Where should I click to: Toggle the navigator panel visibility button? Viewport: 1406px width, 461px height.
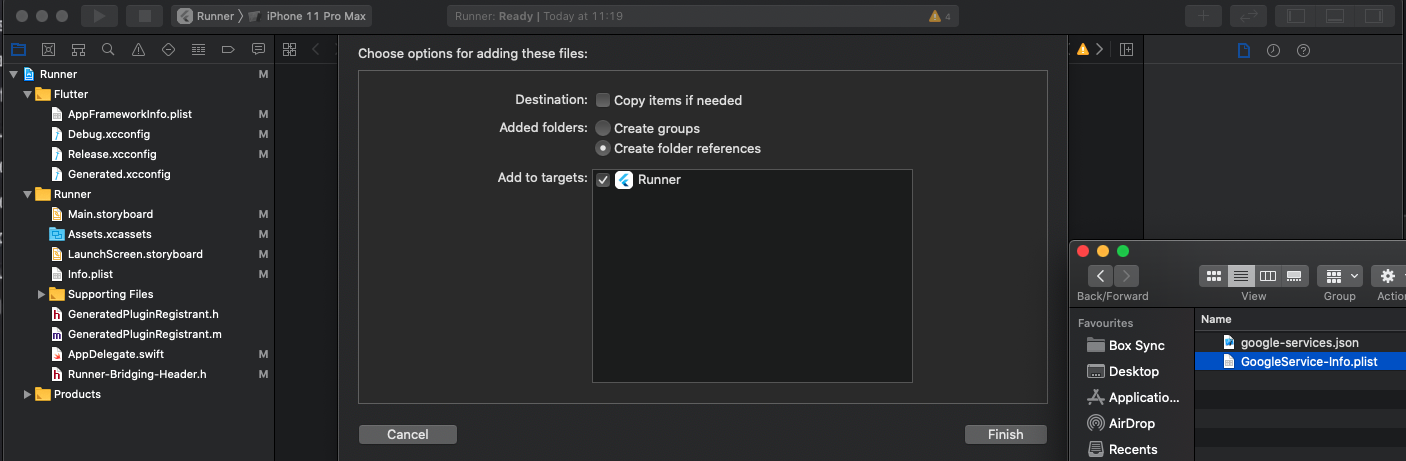[1296, 16]
